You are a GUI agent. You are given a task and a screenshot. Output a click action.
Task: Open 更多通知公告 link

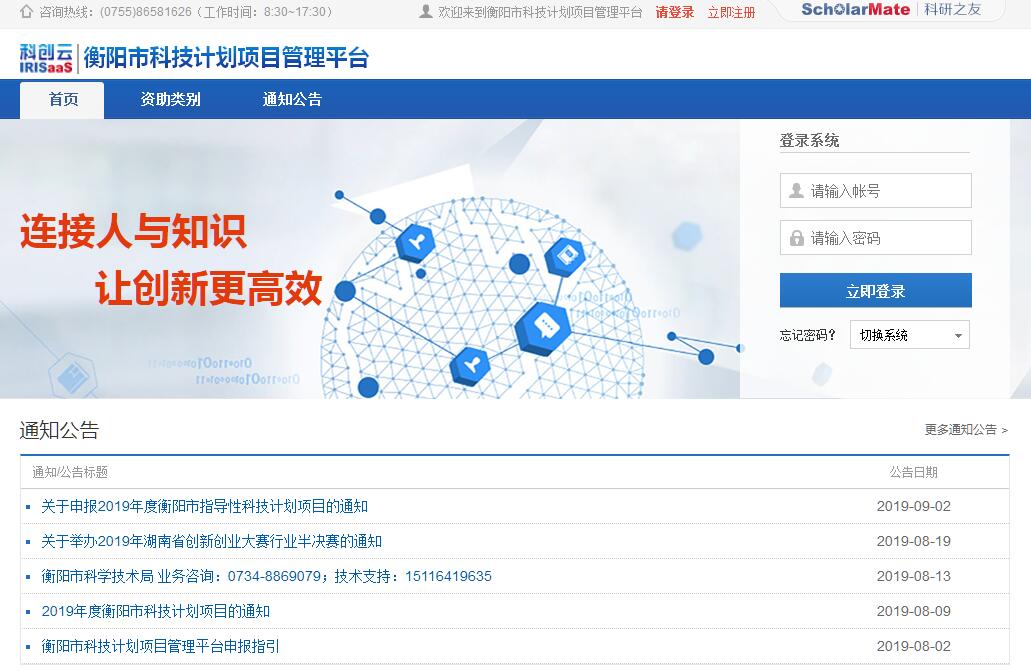[966, 430]
